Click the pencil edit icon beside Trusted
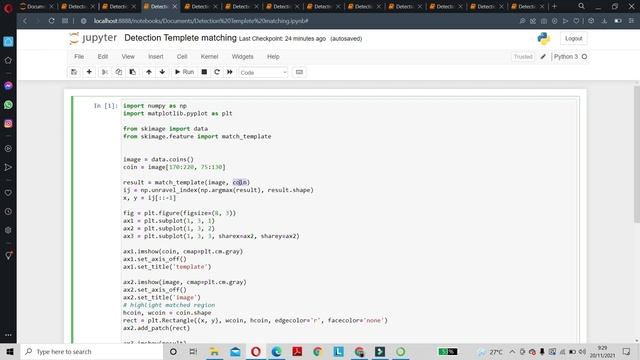 coord(543,57)
